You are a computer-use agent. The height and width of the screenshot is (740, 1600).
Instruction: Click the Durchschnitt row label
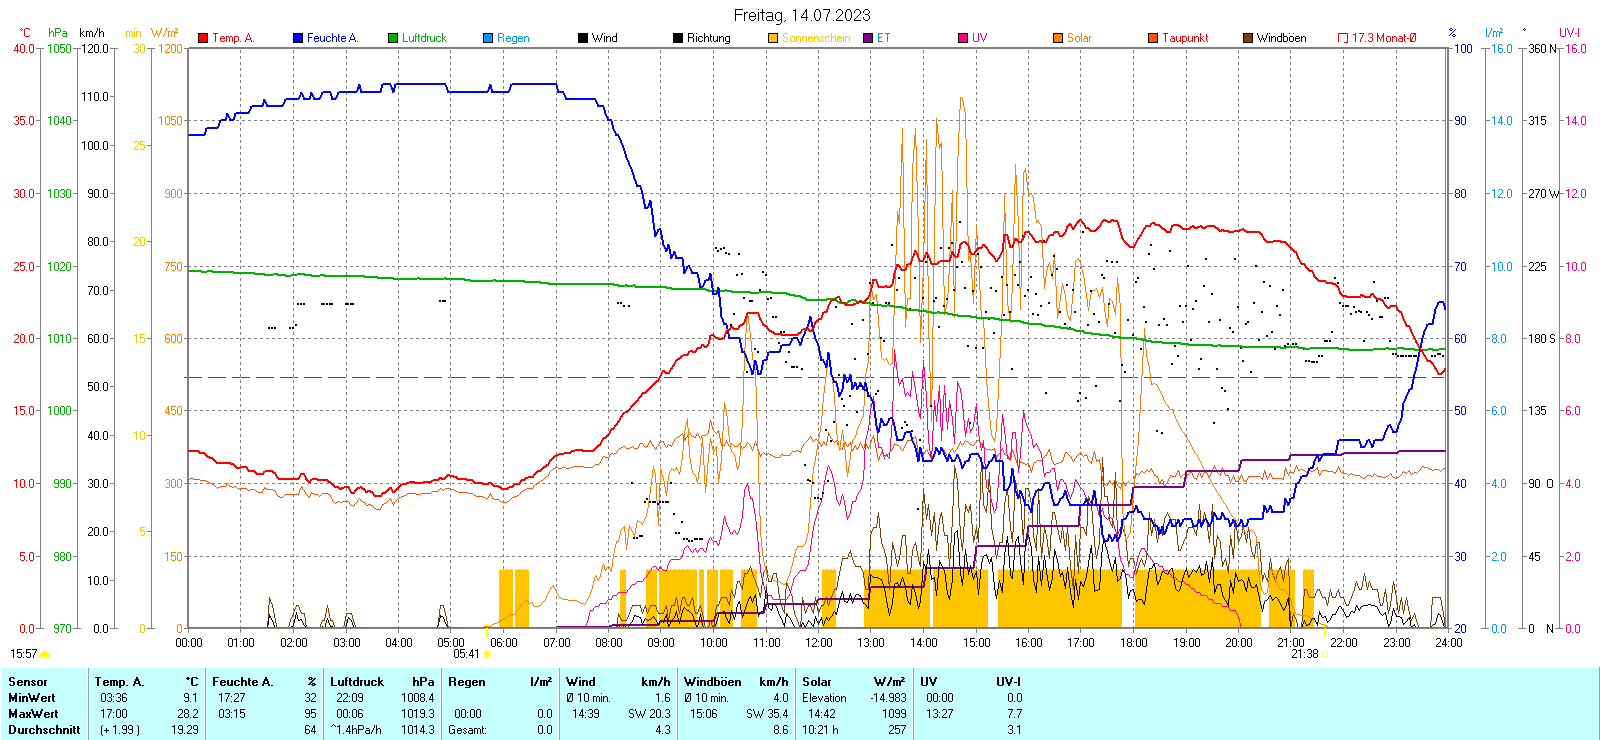point(44,730)
